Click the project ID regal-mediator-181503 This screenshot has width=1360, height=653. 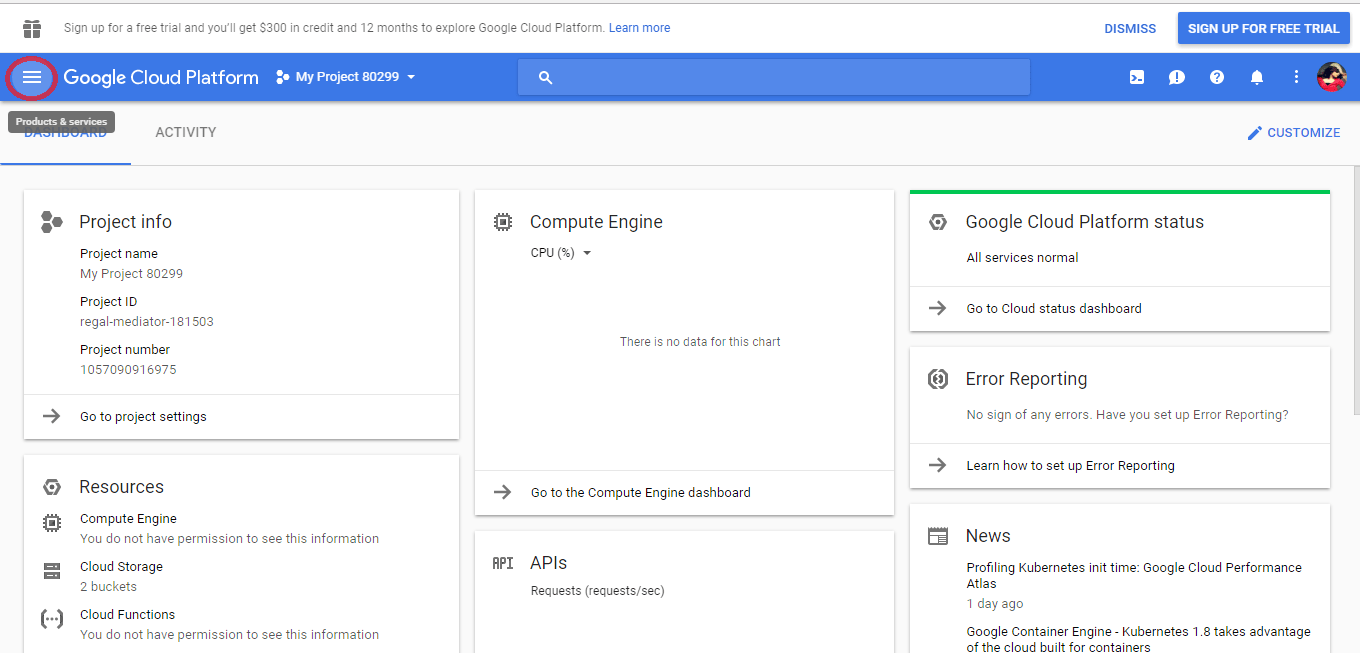147,322
